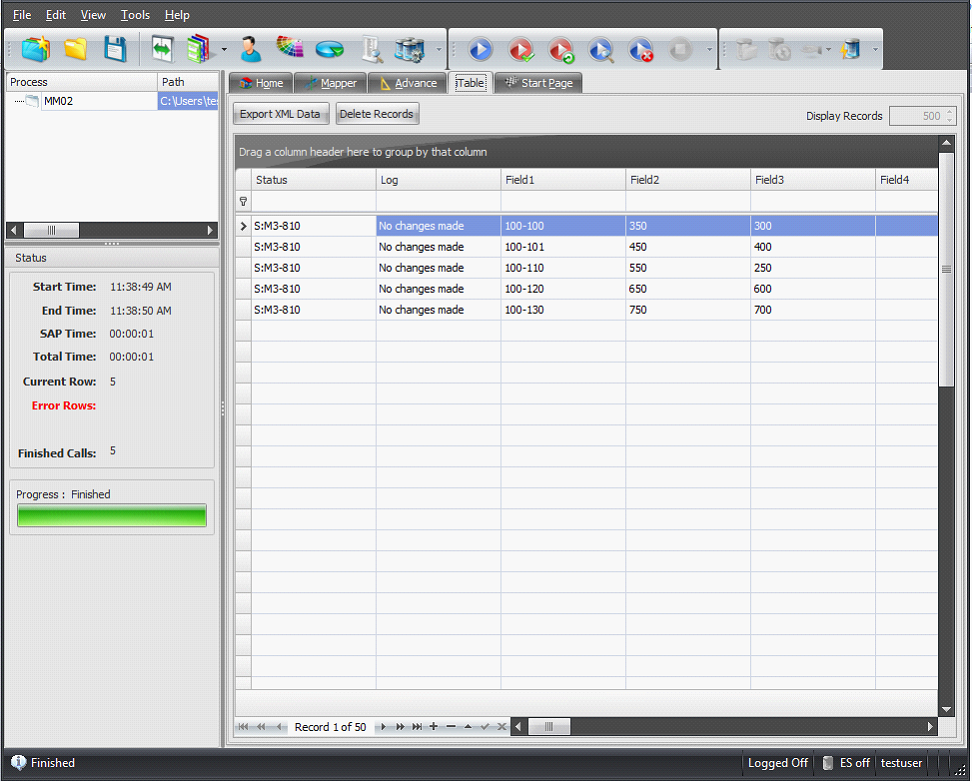Click the green arrows document icon

(x=162, y=48)
